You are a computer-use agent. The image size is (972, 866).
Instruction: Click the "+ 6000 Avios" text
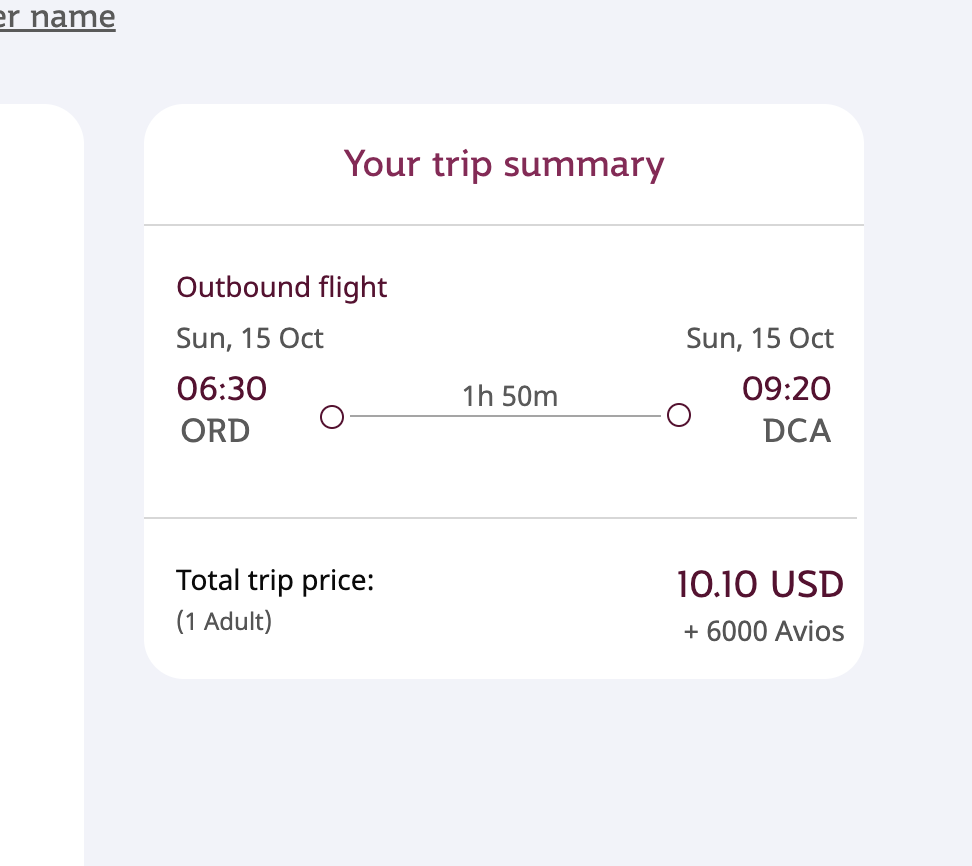pyautogui.click(x=764, y=632)
